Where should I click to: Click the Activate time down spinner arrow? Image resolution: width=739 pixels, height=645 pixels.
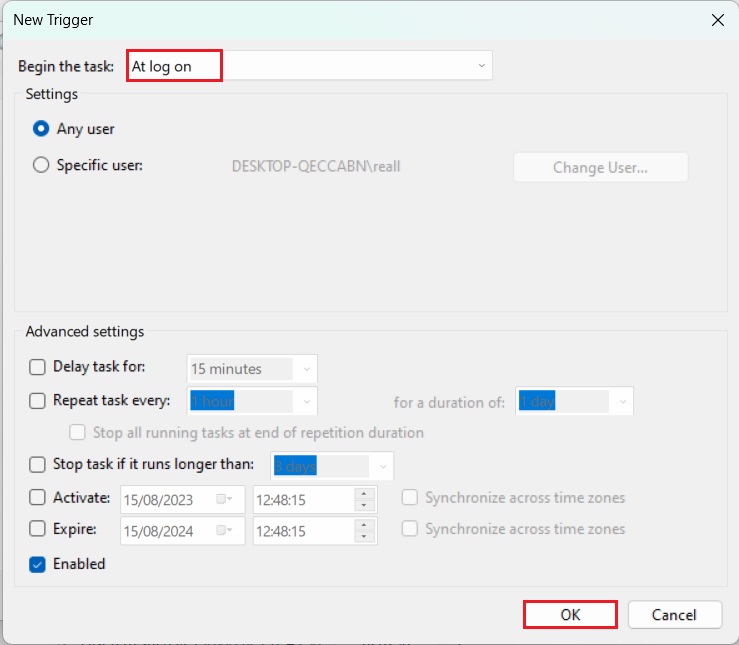(x=364, y=505)
